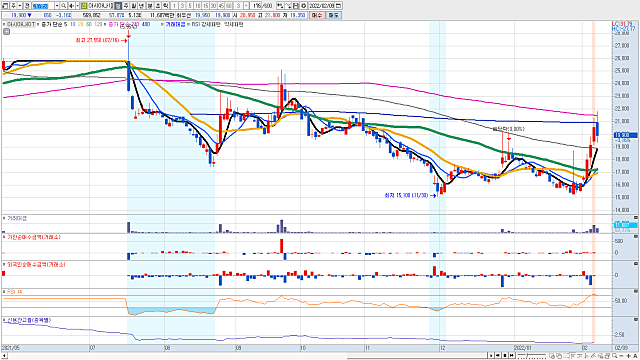Click the chart zoom slider at the bottom
This screenshot has width=640, height=360.
[532, 356]
